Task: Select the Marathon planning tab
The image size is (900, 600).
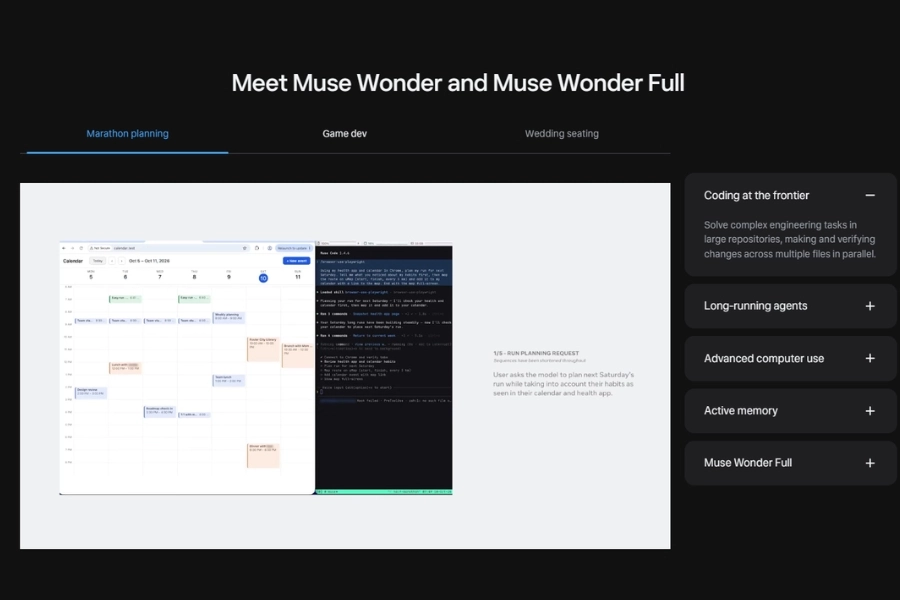Action: (127, 134)
